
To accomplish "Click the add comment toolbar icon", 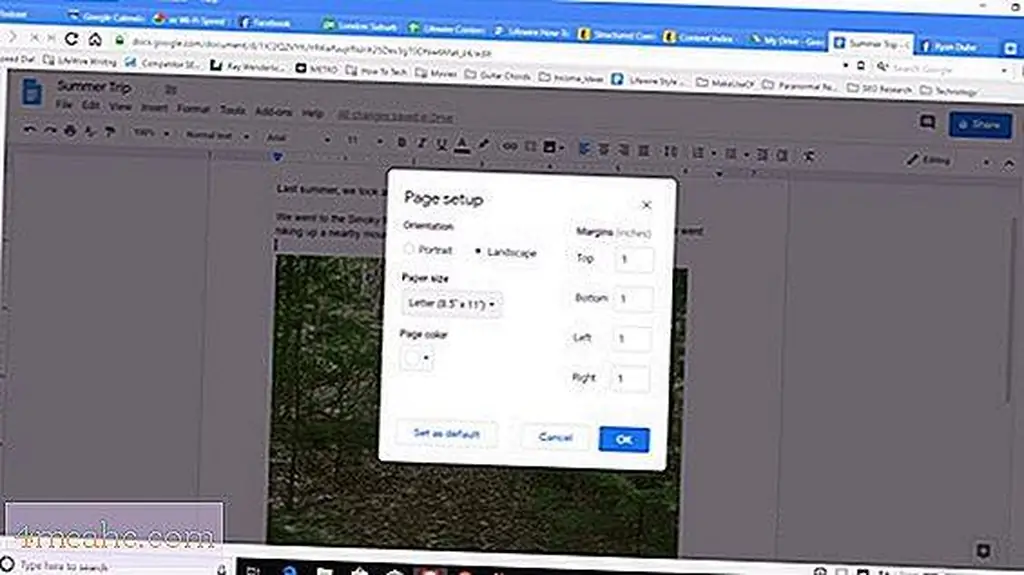I will (530, 147).
